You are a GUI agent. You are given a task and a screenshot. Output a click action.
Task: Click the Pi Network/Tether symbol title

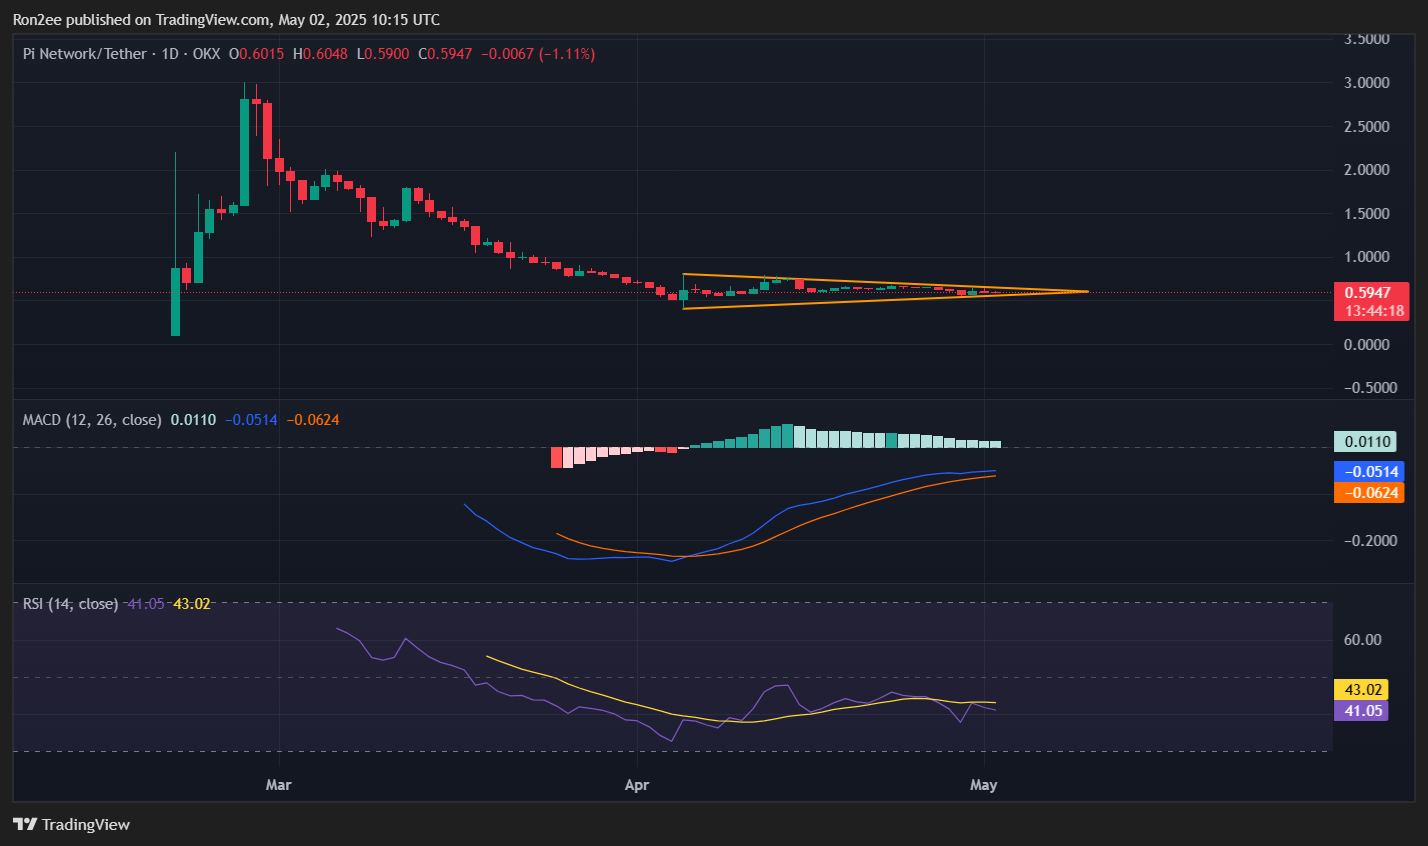(85, 54)
